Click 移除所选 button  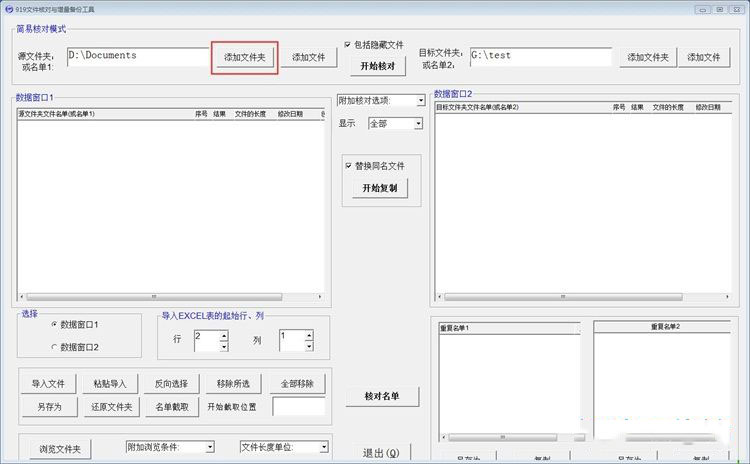coord(233,384)
